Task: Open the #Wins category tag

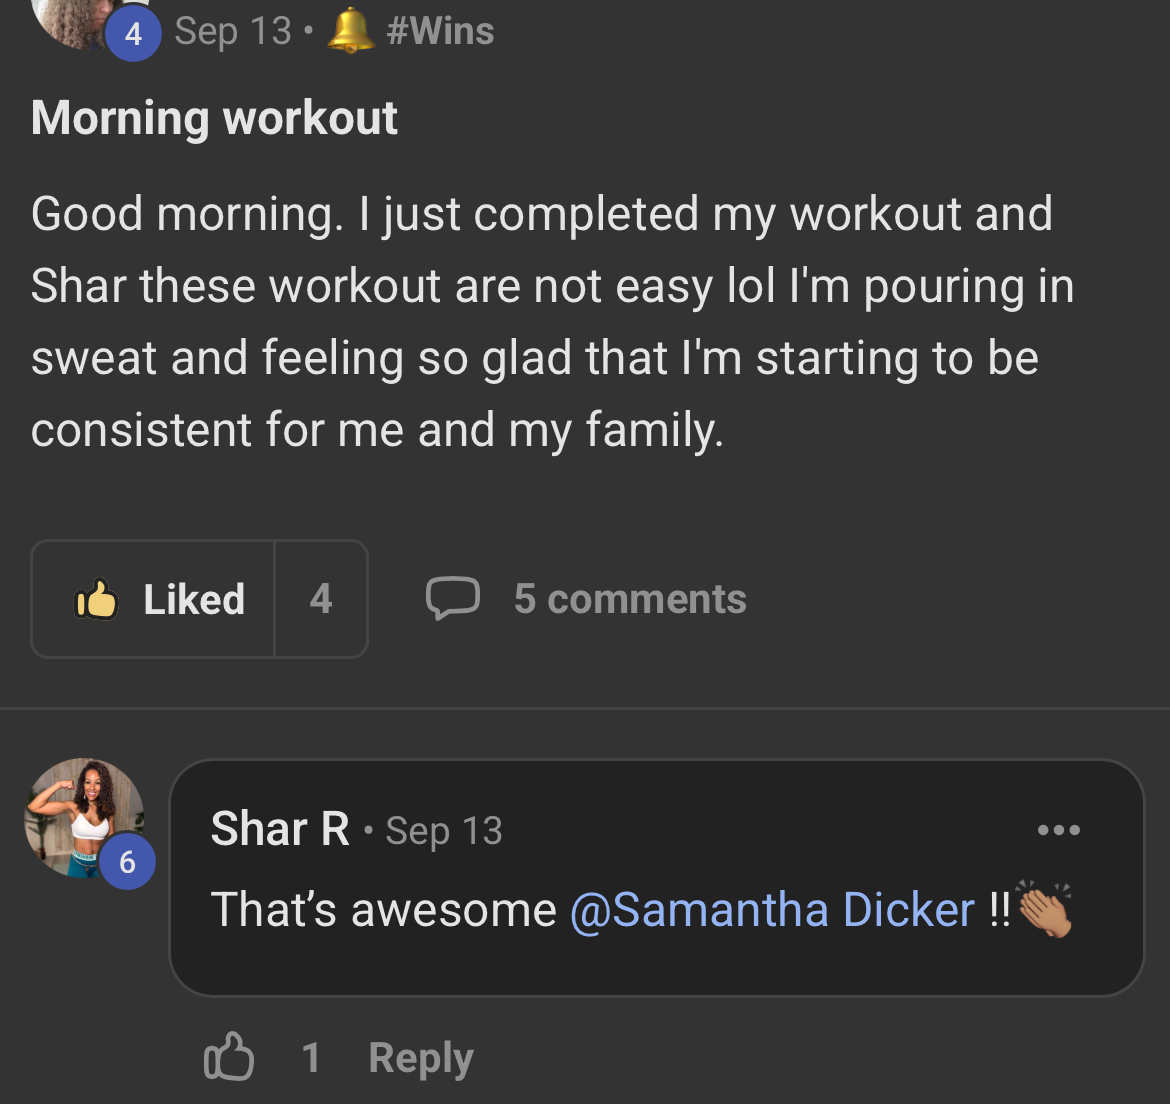Action: [x=440, y=31]
